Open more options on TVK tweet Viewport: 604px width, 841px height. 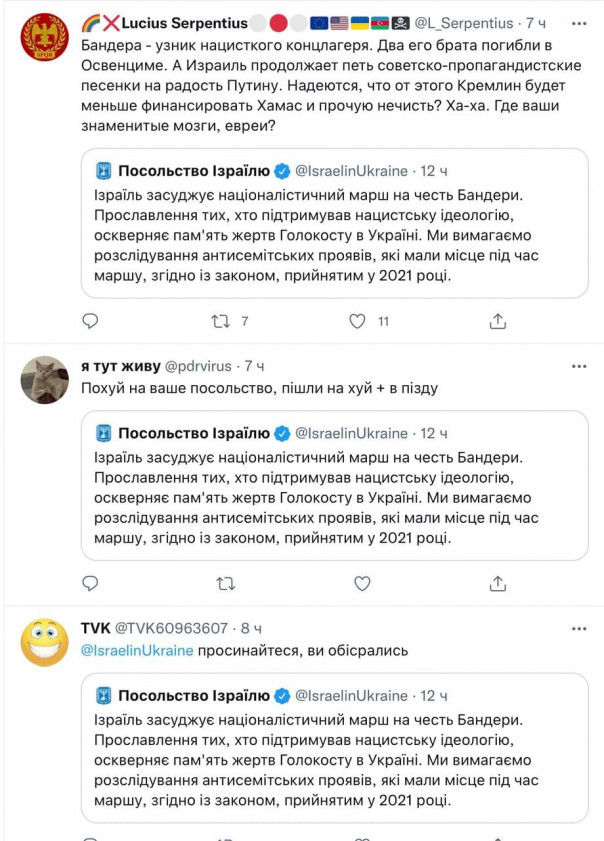(579, 629)
